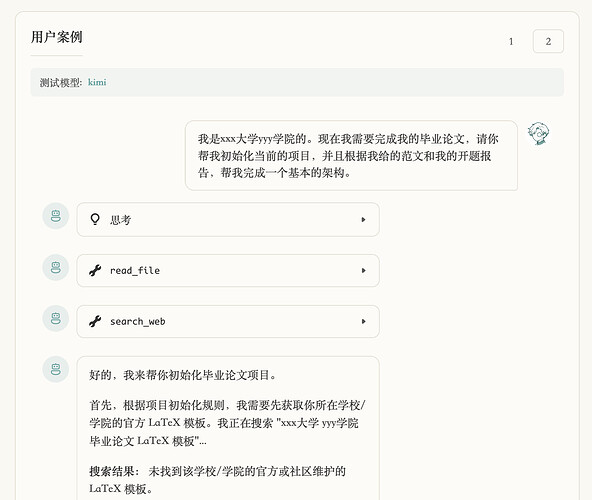Image resolution: width=592 pixels, height=500 pixels.
Task: Click the lightbulb icon in 思考 row
Action: [x=95, y=219]
